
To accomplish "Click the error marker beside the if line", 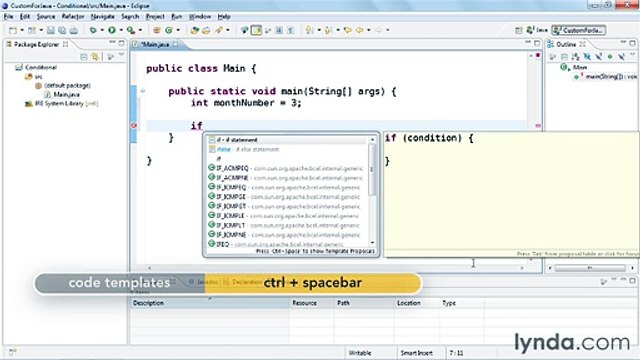I will click(x=133, y=126).
